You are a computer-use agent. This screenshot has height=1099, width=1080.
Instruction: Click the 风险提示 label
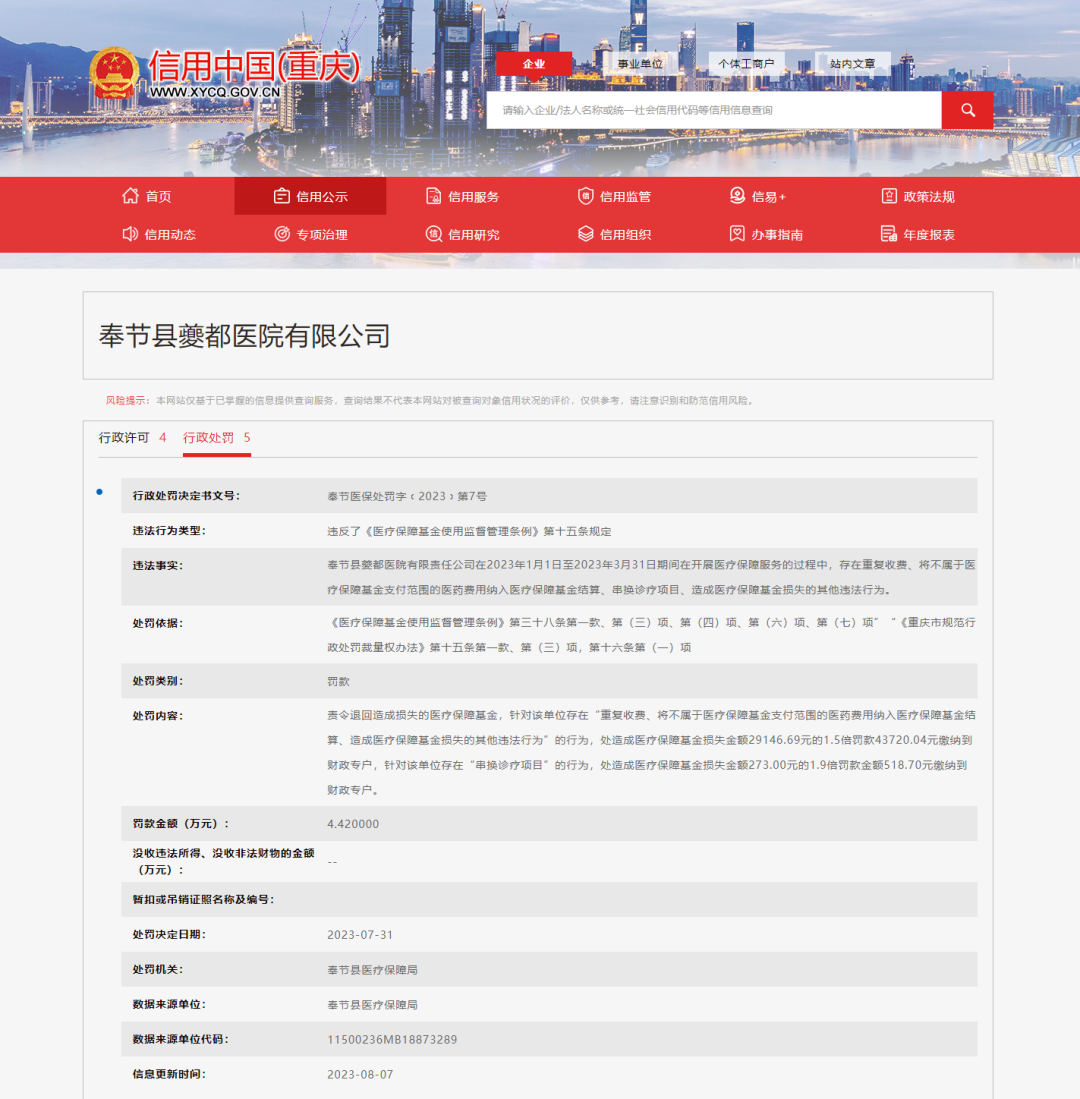coord(128,400)
